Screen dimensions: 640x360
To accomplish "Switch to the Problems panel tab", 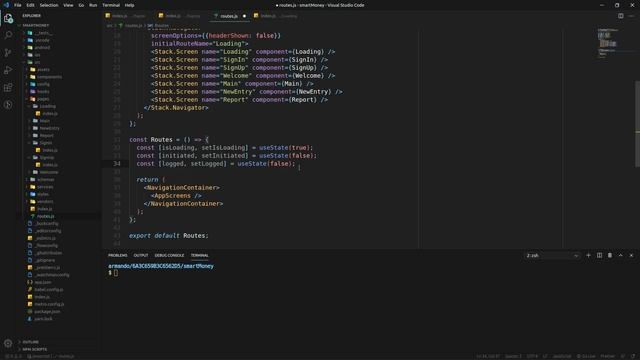I will [118, 255].
